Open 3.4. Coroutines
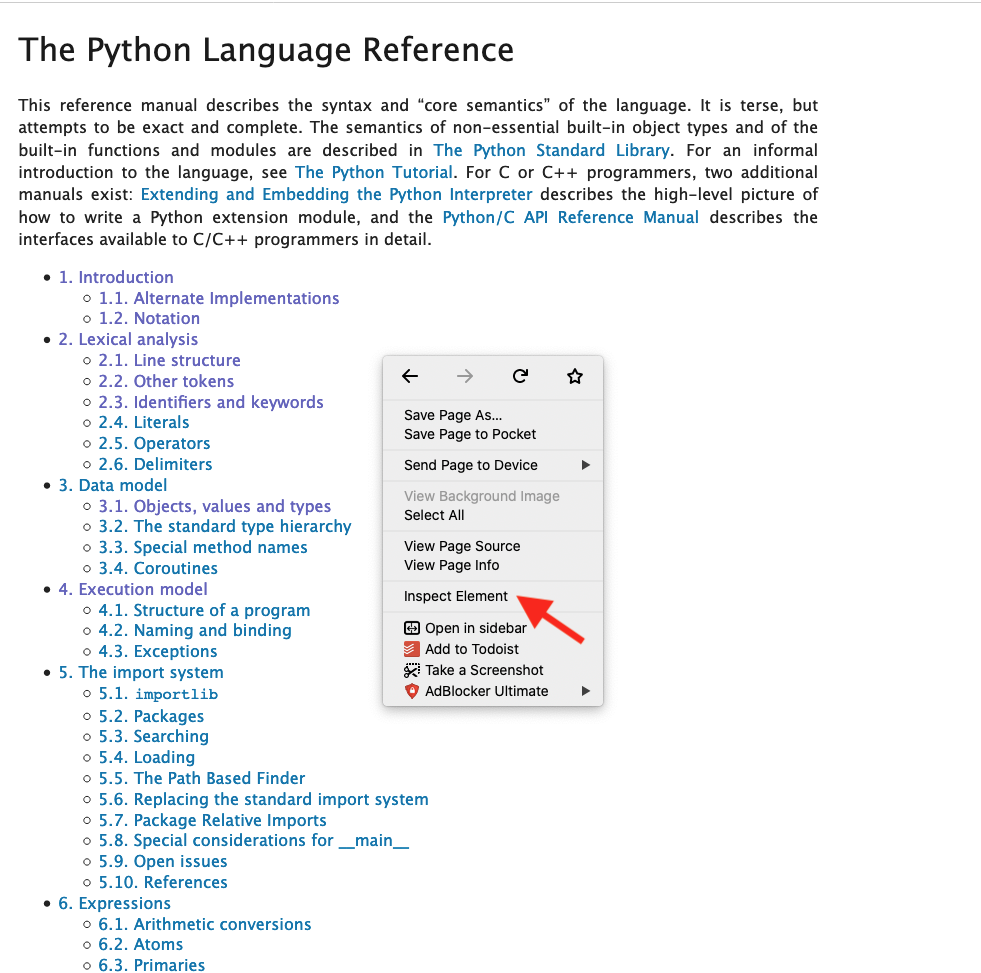Screen dimensions: 981x973 tap(158, 568)
